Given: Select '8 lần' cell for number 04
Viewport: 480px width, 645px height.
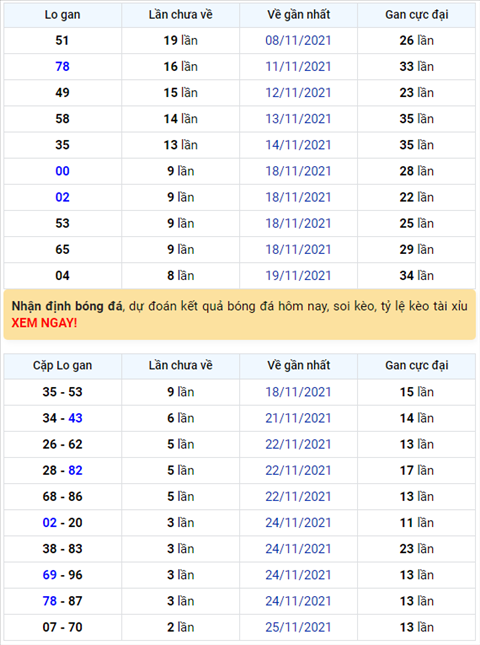Looking at the screenshot, I should (181, 276).
